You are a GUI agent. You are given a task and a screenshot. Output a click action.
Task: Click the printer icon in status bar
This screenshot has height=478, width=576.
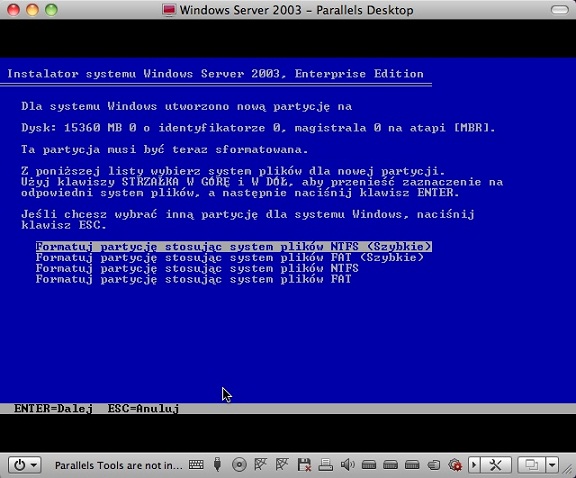[x=325, y=465]
